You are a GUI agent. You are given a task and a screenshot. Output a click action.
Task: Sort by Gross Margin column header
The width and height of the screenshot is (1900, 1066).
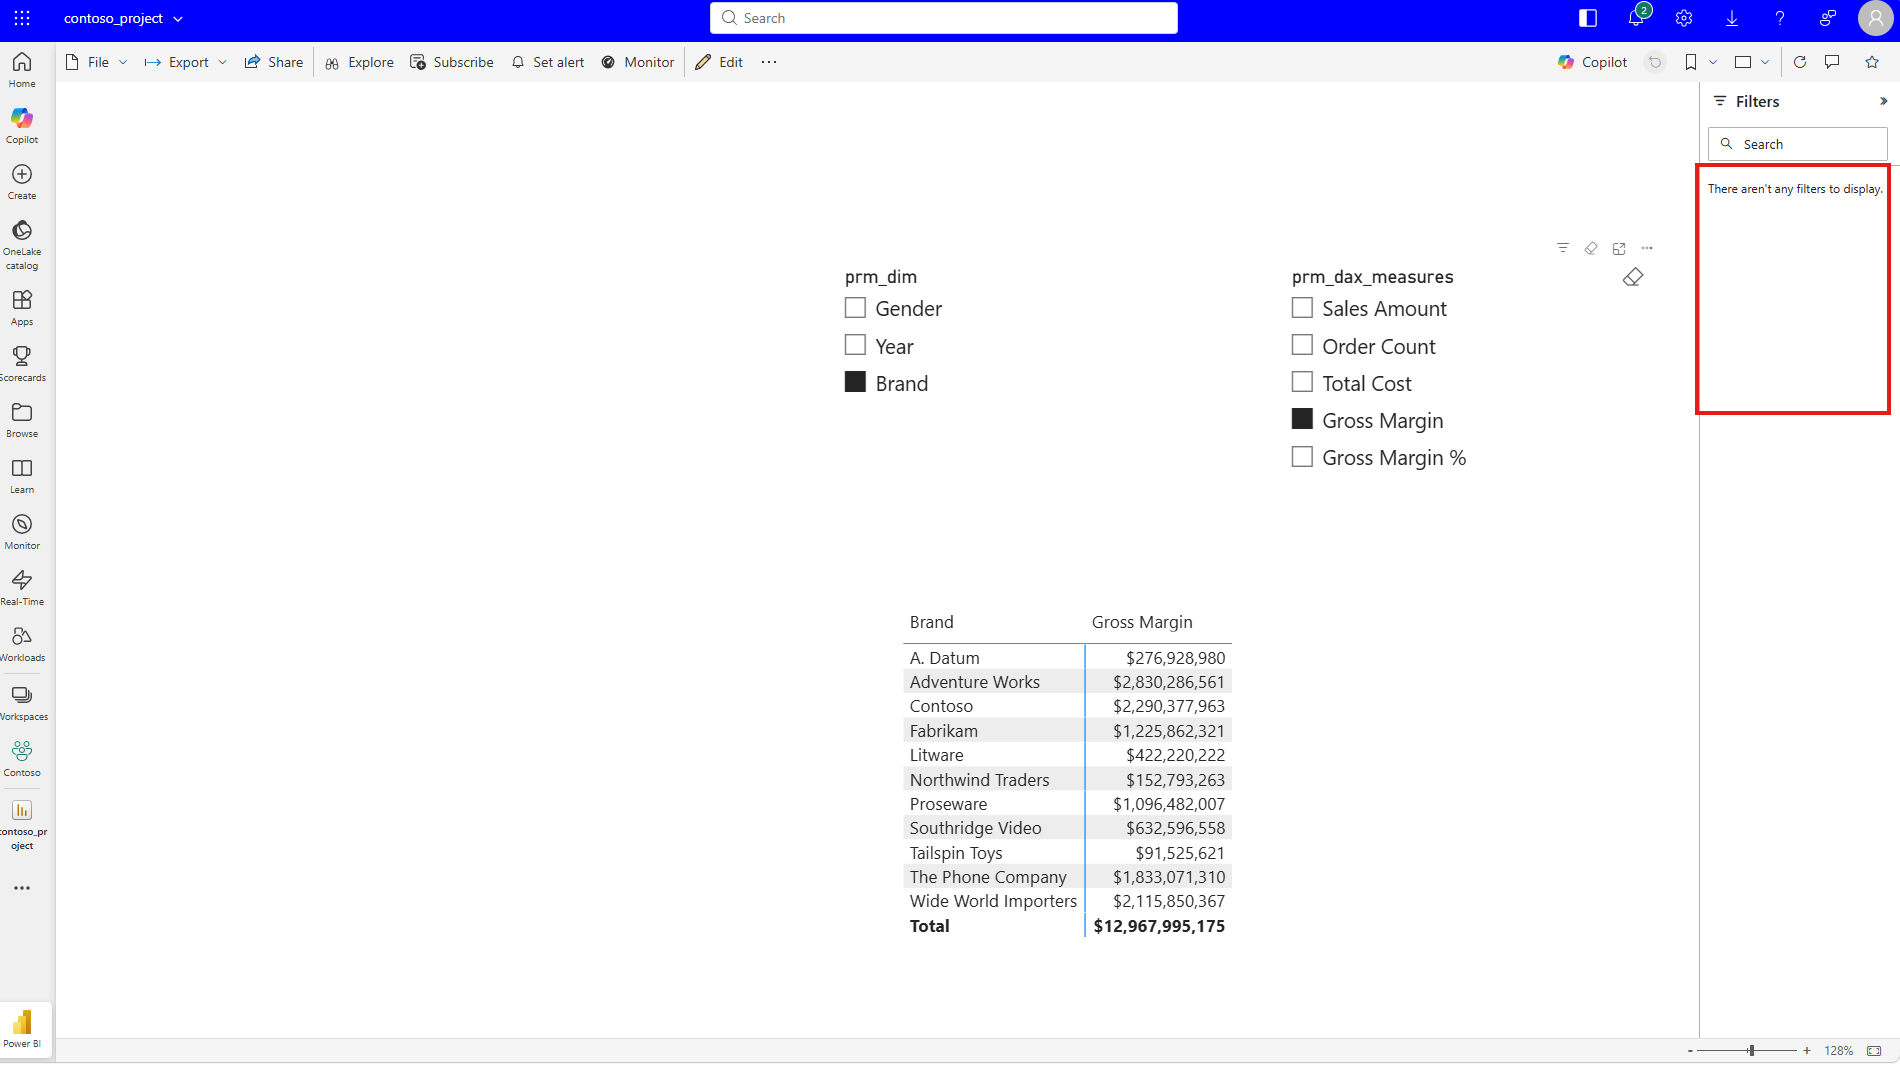(x=1142, y=622)
